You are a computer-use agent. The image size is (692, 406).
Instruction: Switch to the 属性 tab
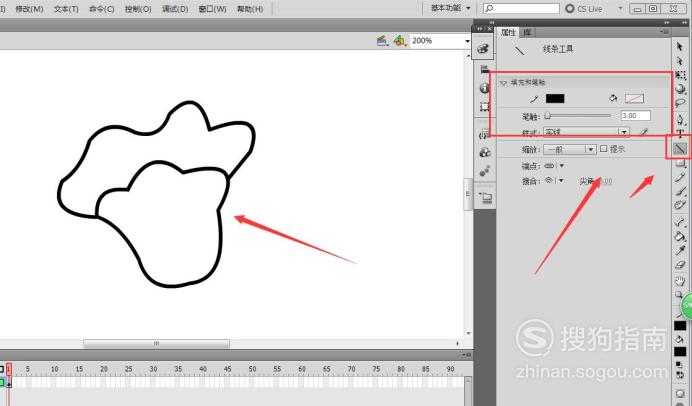(x=508, y=32)
